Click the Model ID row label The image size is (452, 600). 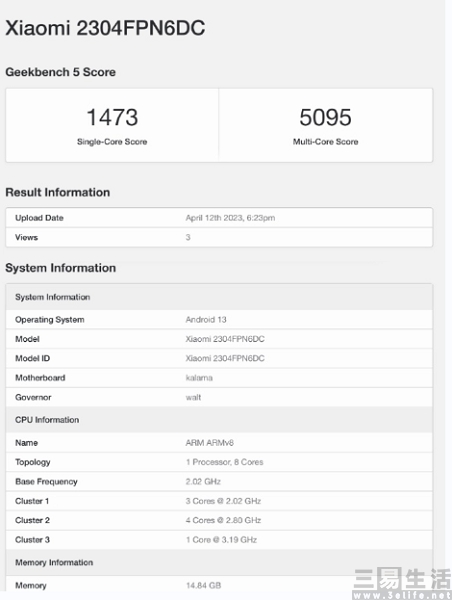pyautogui.click(x=33, y=358)
